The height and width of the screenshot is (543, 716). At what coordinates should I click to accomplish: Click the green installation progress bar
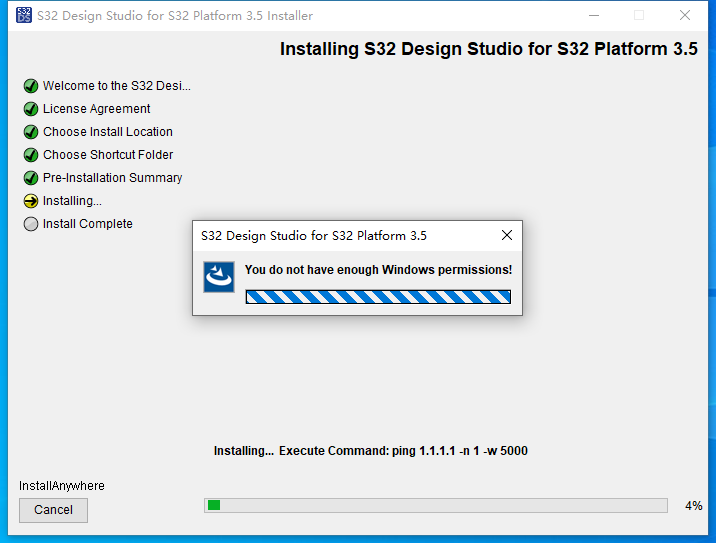(x=436, y=506)
